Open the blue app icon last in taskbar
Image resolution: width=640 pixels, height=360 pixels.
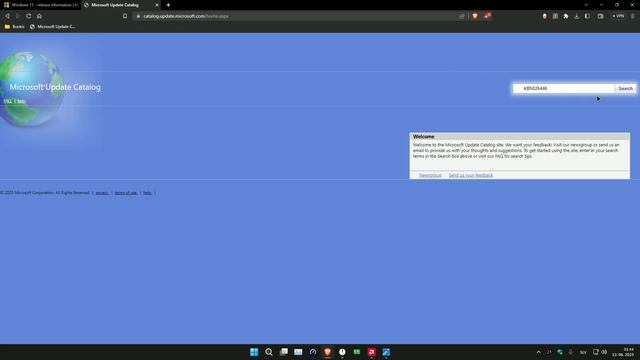[386, 352]
